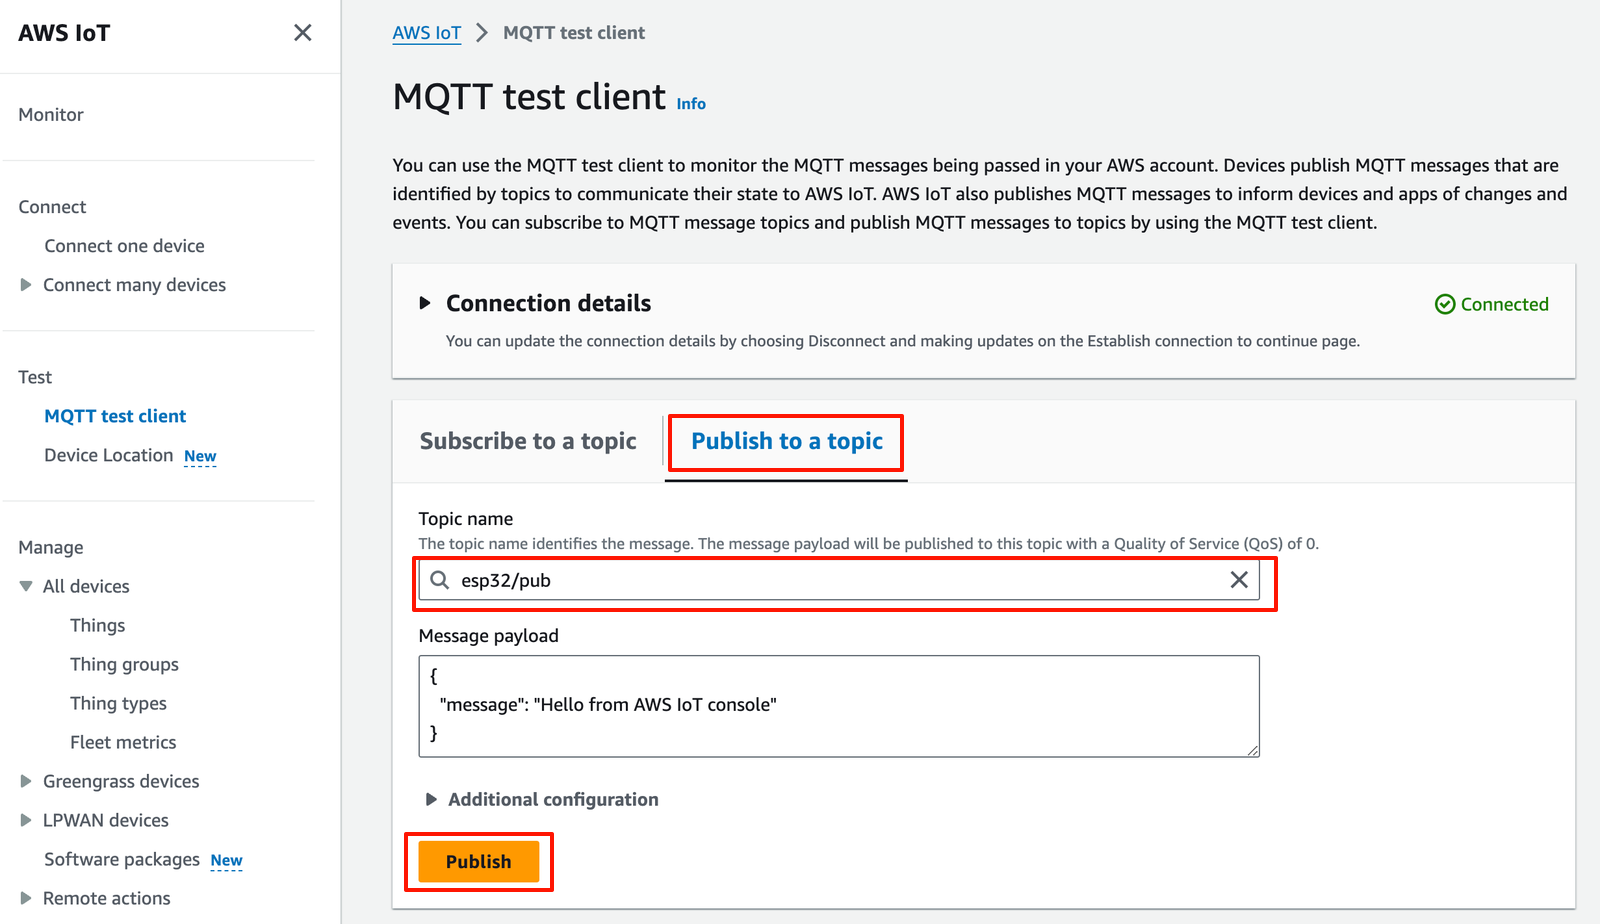1600x924 pixels.
Task: Collapse the All devices tree
Action: (x=26, y=586)
